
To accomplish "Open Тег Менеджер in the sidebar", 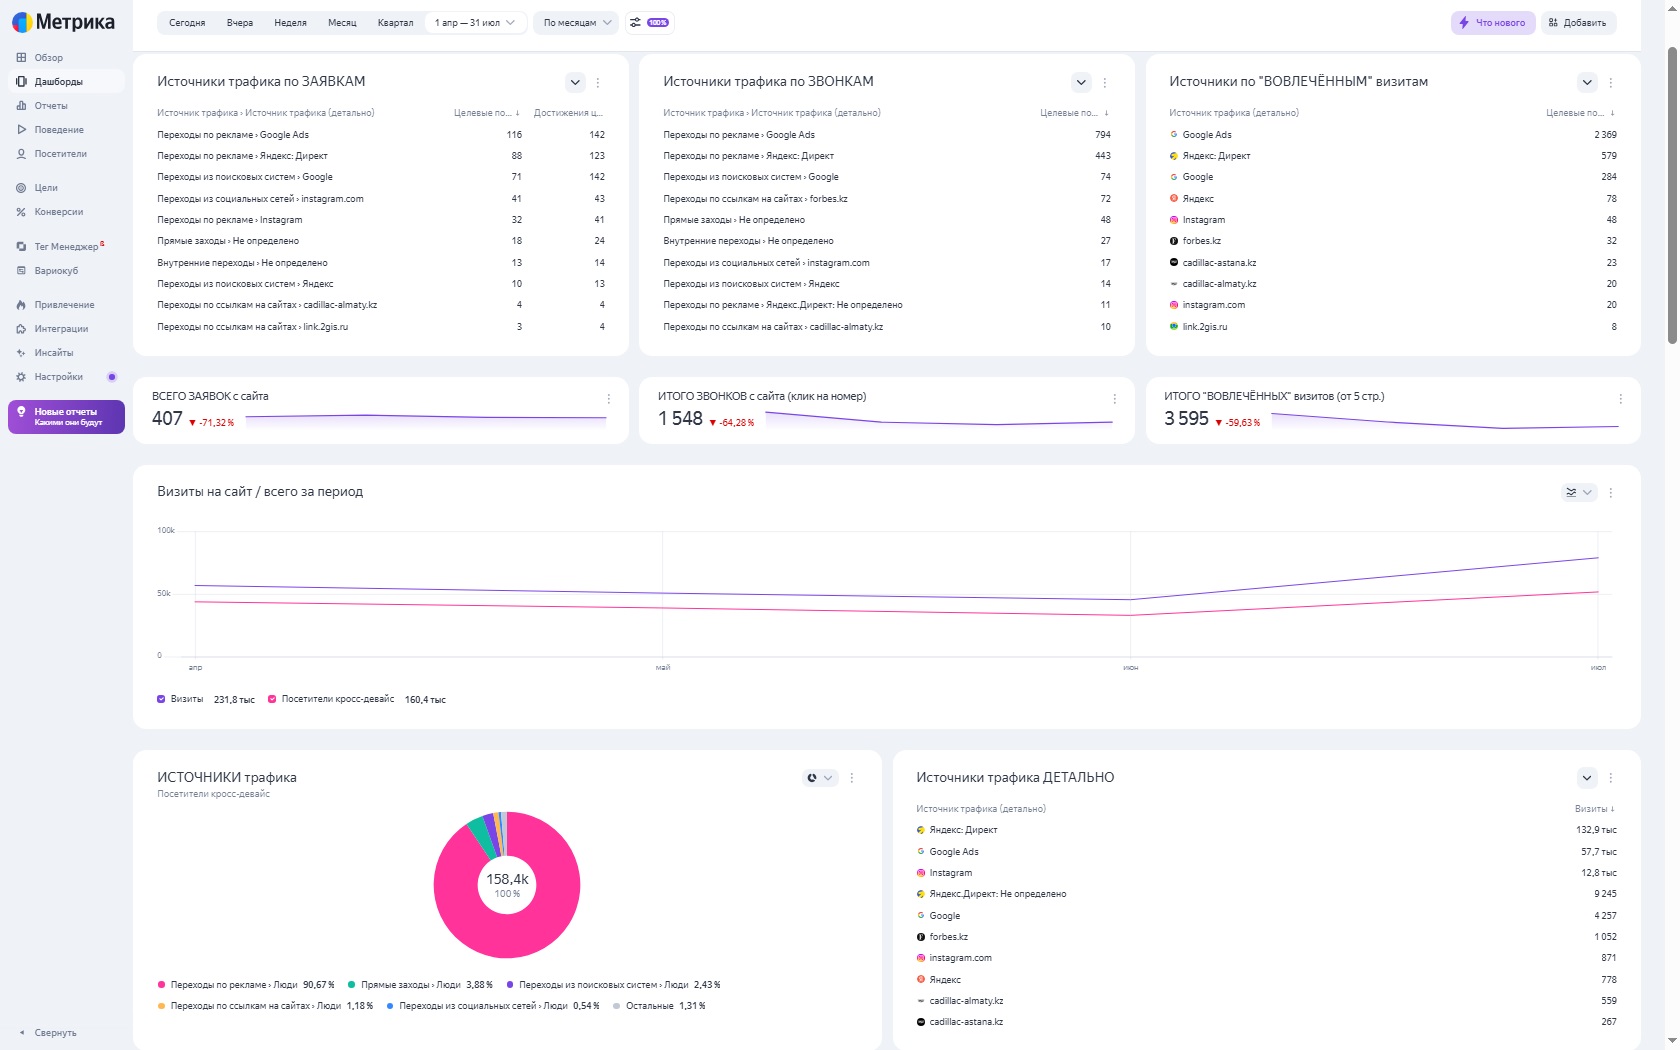I will click(x=66, y=247).
